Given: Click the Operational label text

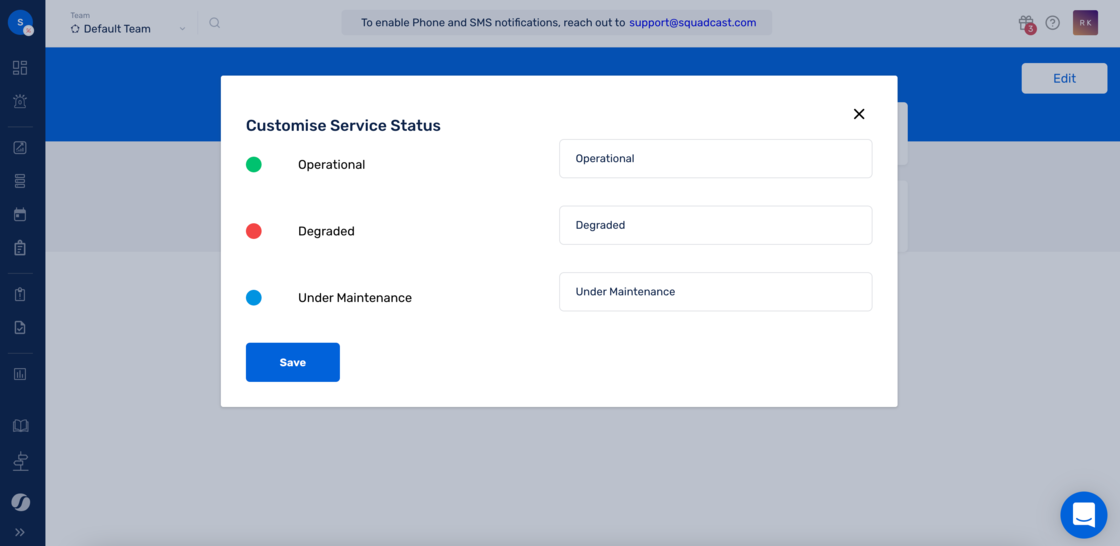Looking at the screenshot, I should pyautogui.click(x=331, y=164).
